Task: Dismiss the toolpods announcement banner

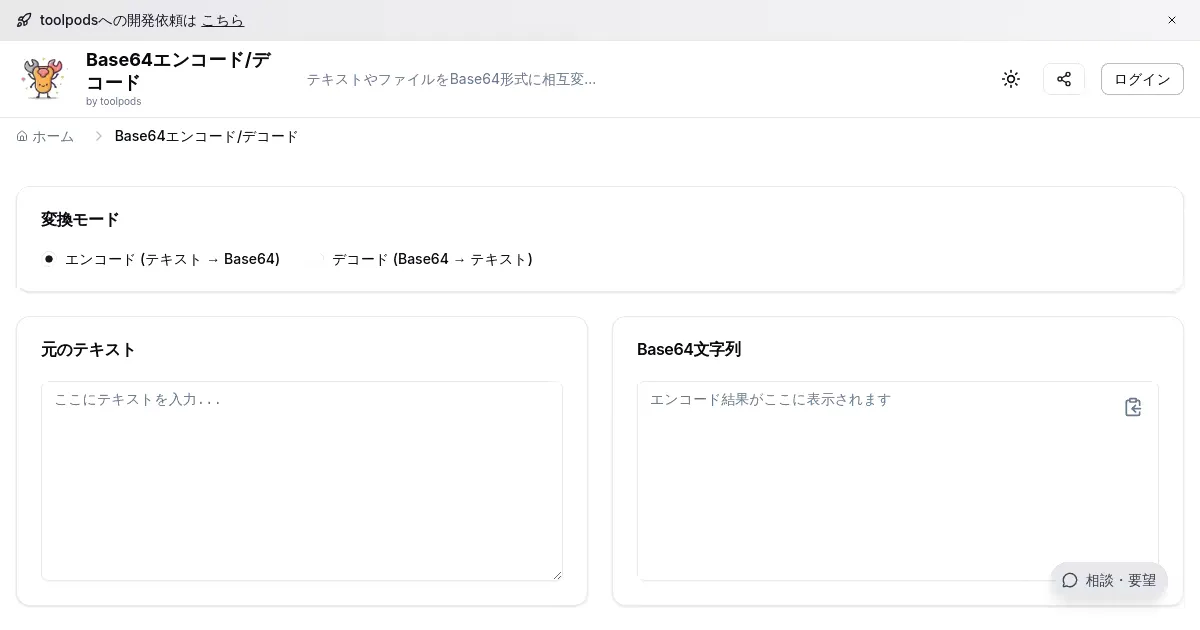Action: pos(1172,20)
